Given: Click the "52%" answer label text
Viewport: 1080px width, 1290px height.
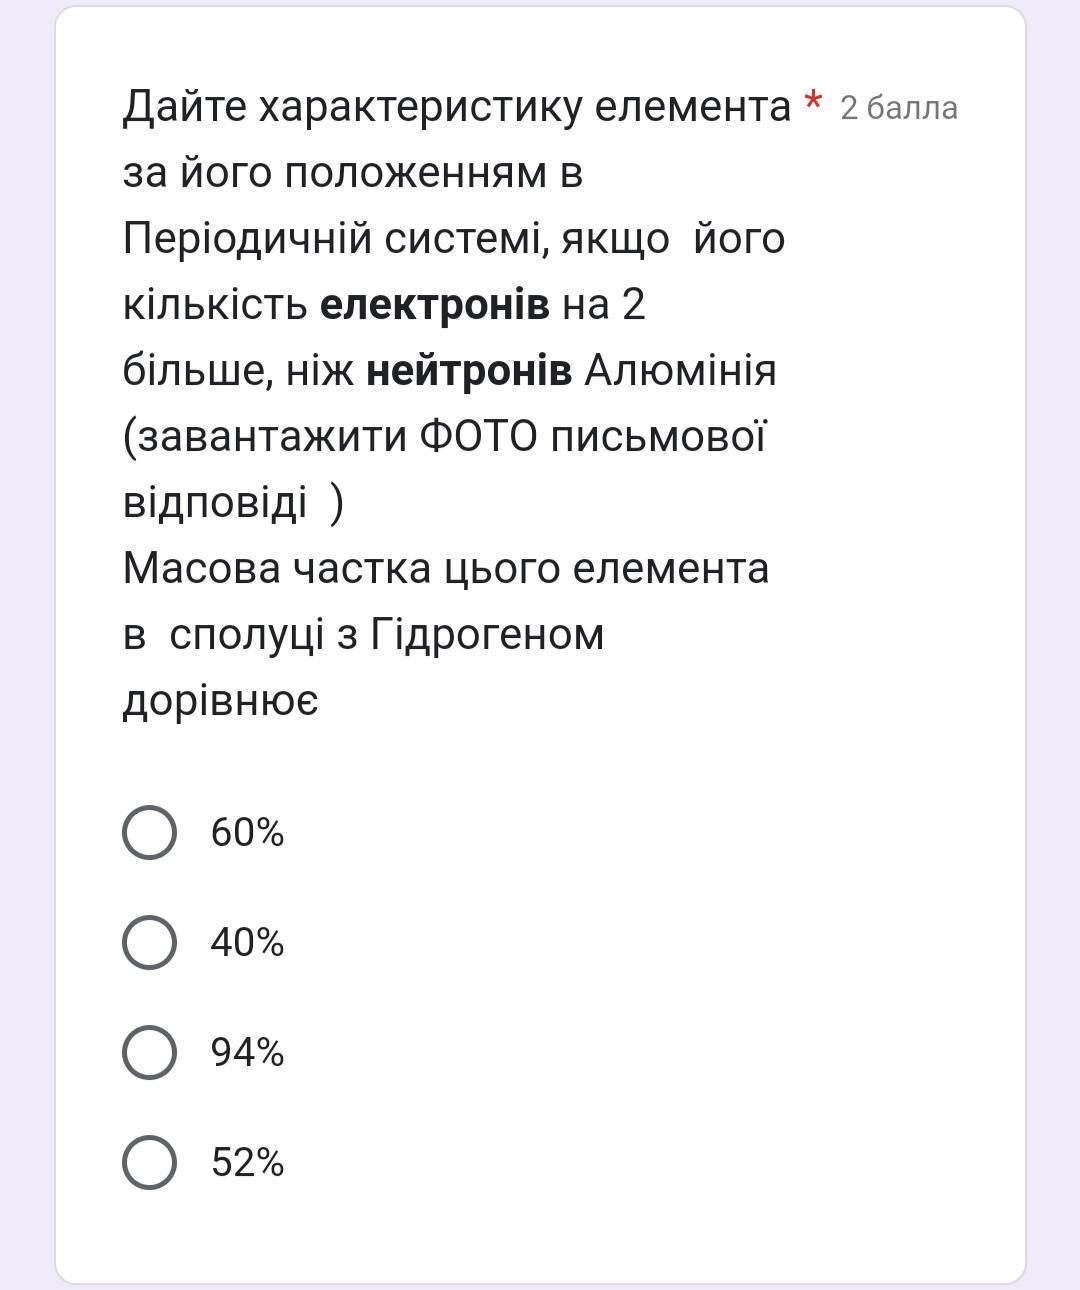Looking at the screenshot, I should [x=247, y=1162].
